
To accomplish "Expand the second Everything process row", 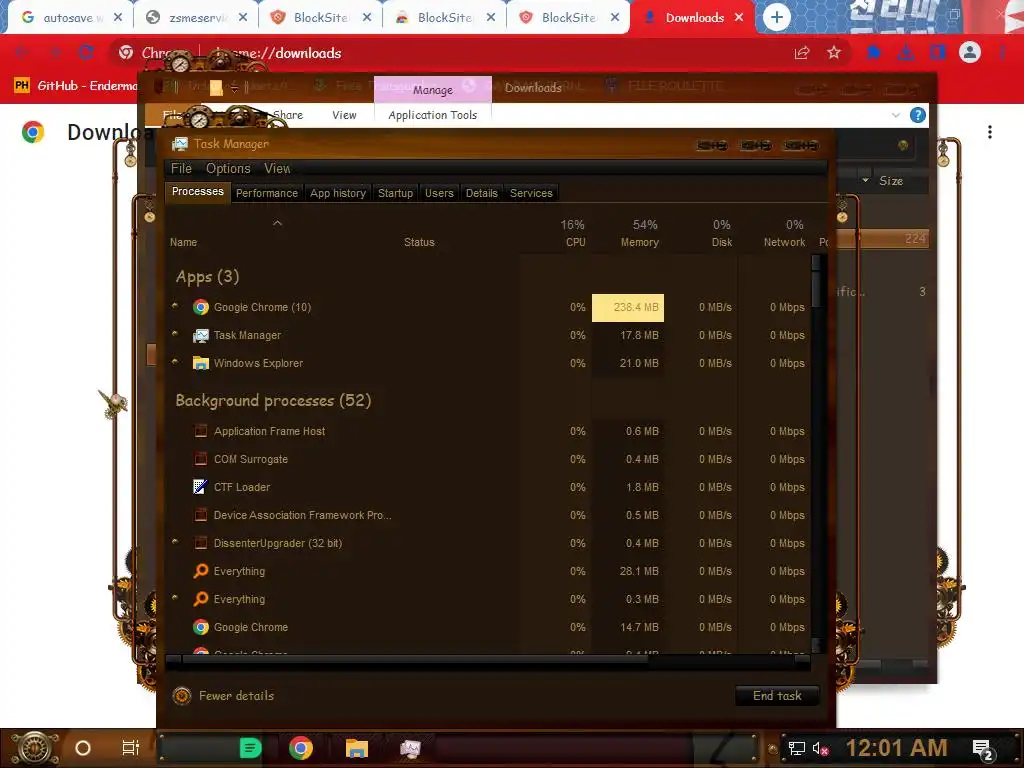I will tap(175, 598).
